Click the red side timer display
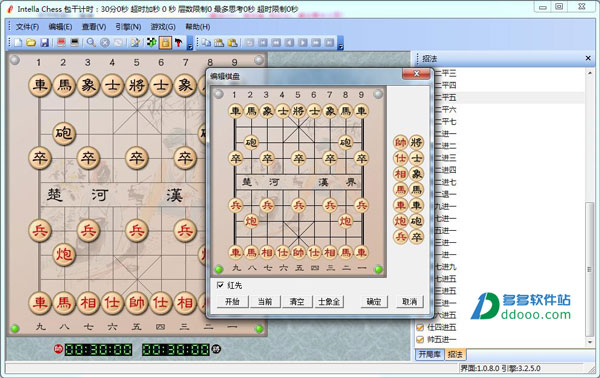600x378 pixels. [98, 349]
